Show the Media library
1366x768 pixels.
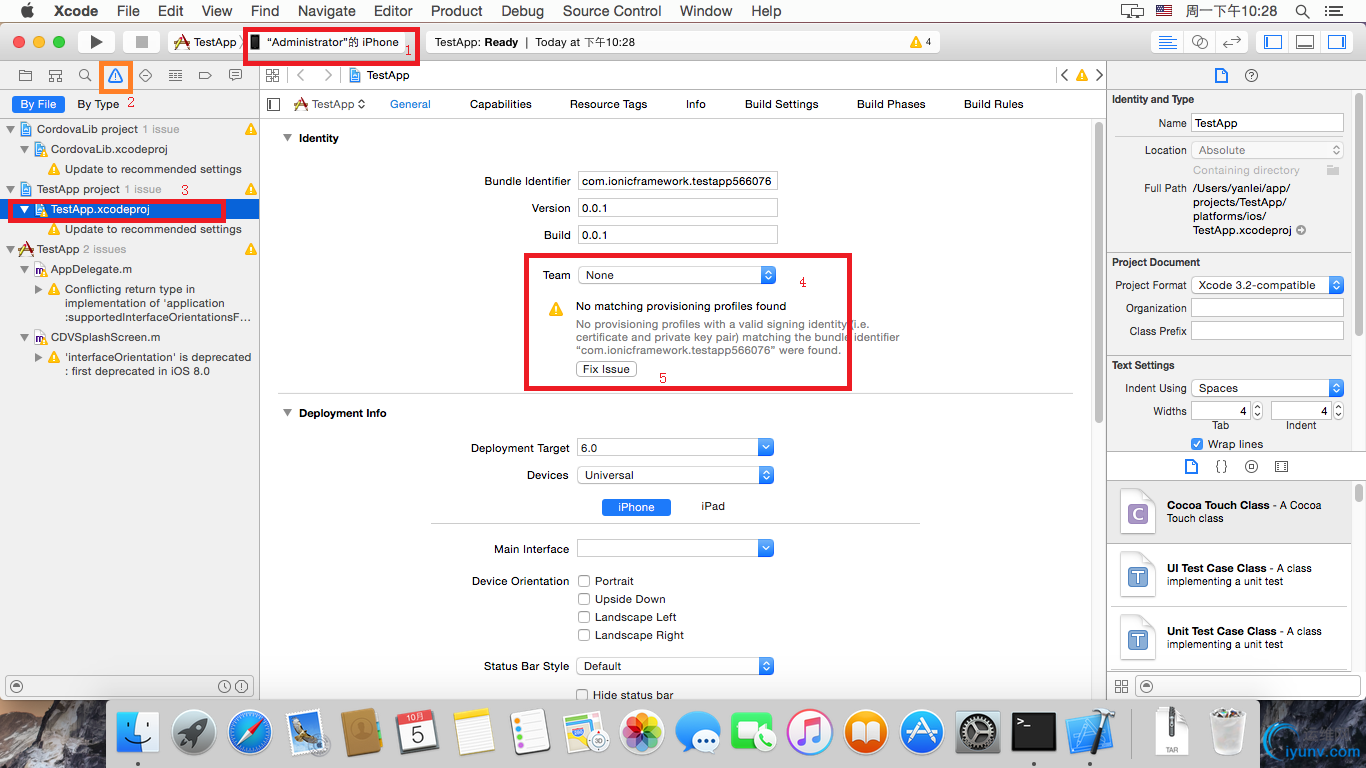[x=1281, y=467]
